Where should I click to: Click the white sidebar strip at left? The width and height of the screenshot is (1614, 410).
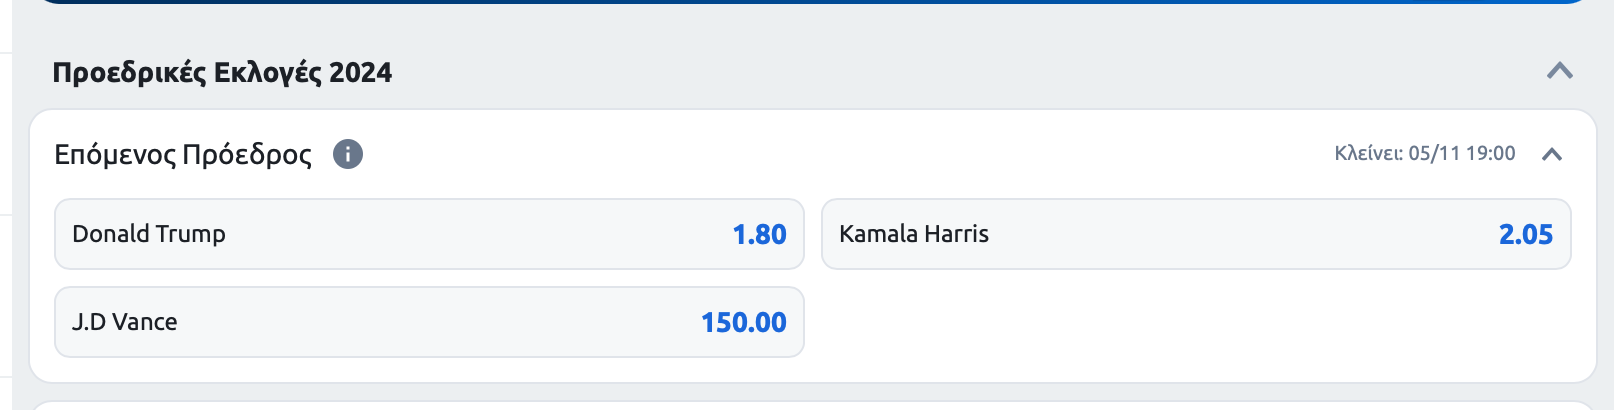[5, 200]
